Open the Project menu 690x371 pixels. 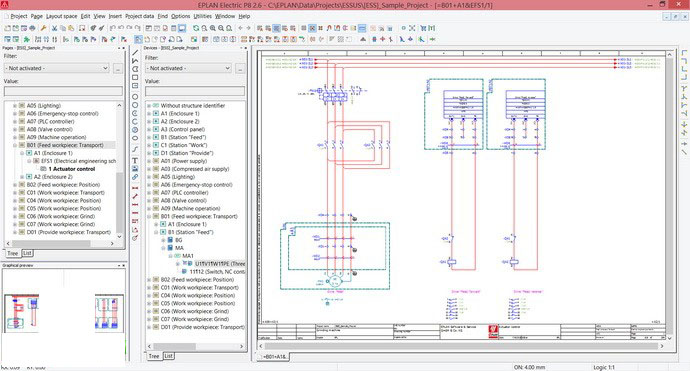(18, 16)
